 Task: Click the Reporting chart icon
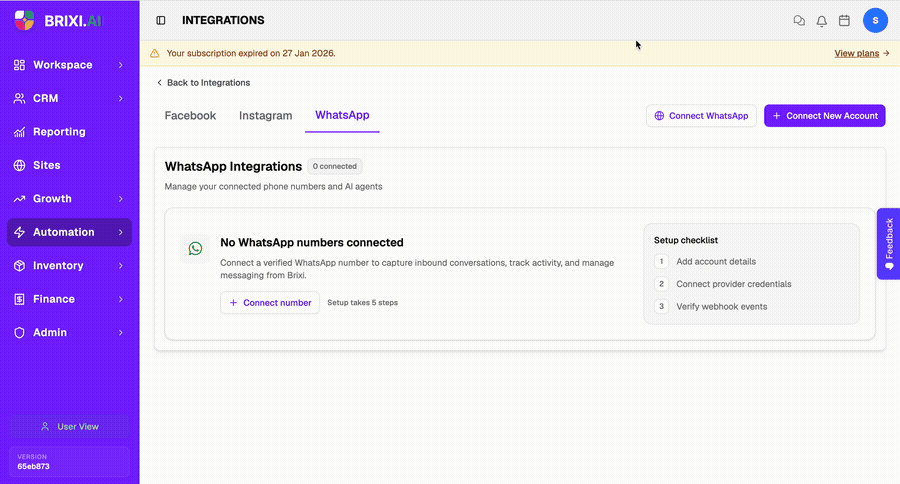[x=20, y=132]
